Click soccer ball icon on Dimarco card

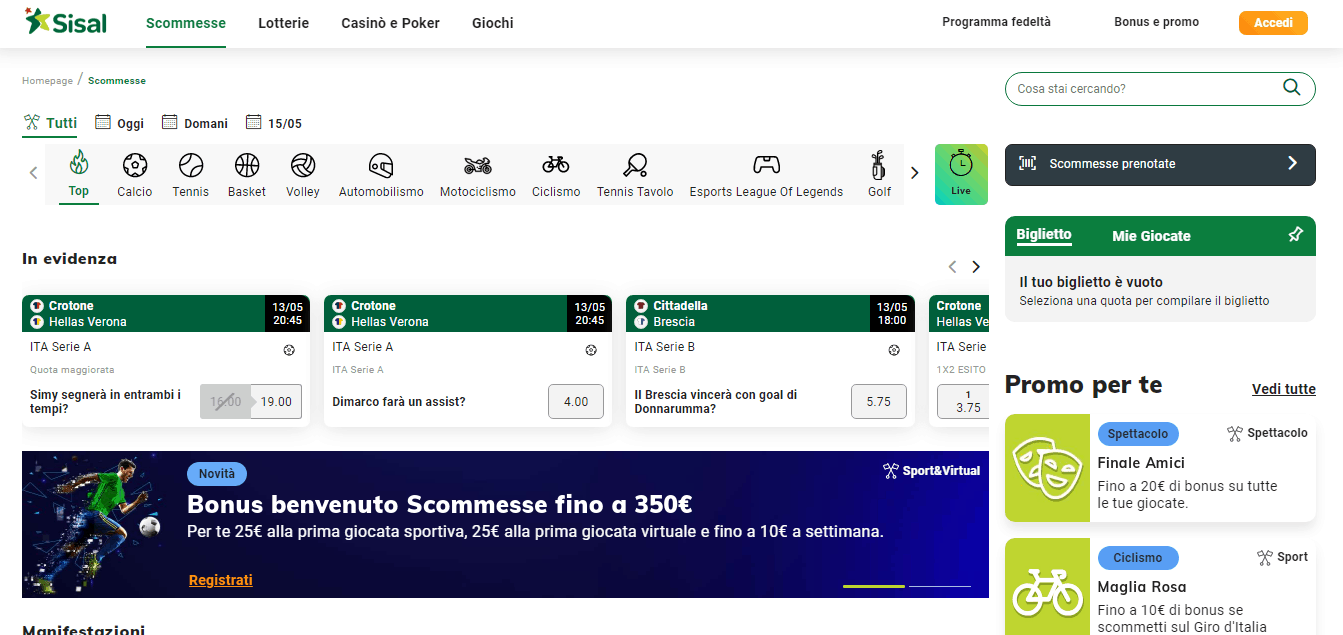click(x=591, y=350)
